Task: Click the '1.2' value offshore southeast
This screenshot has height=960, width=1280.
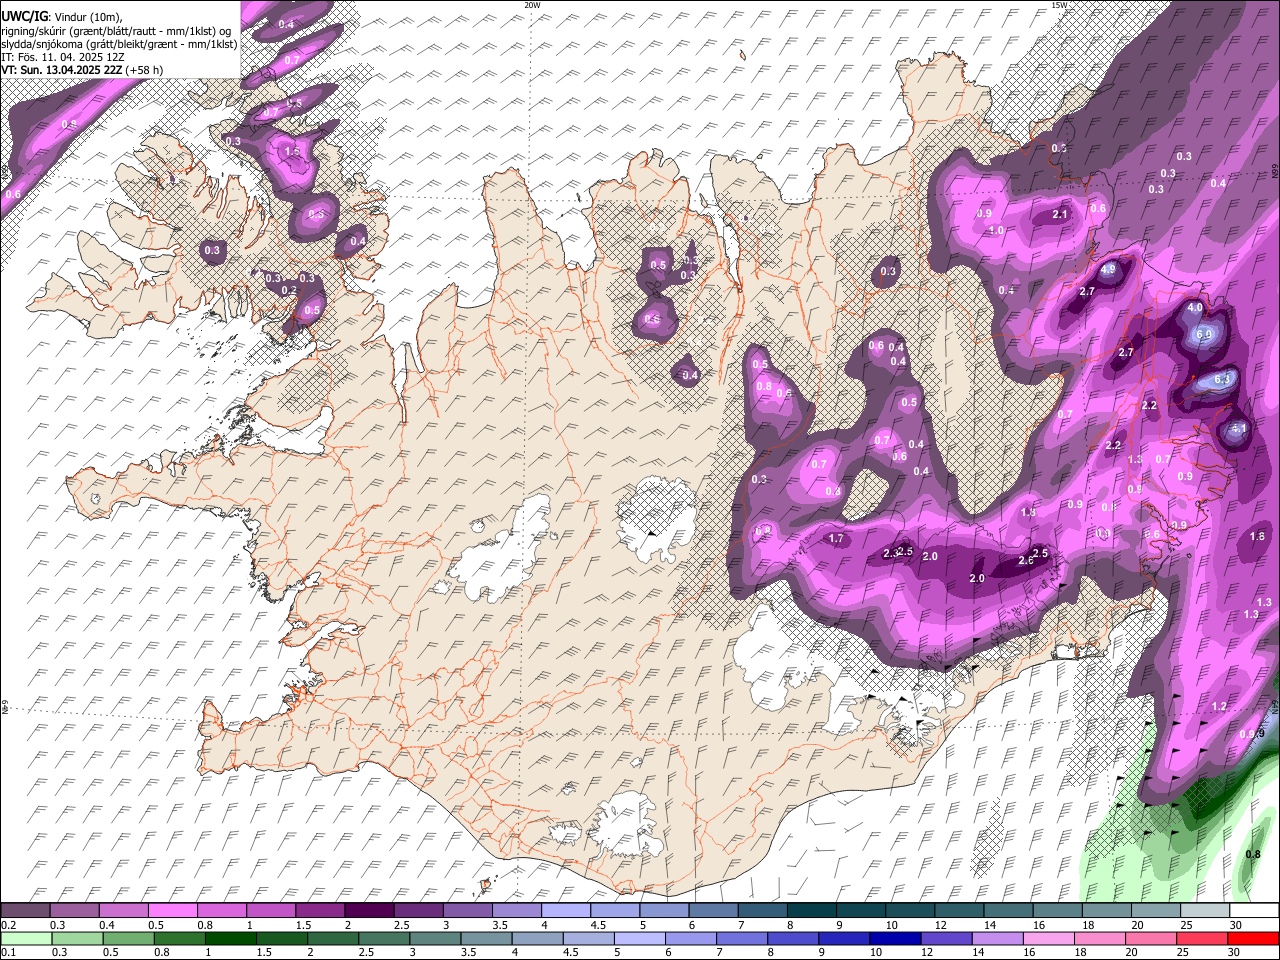Action: pos(1219,707)
